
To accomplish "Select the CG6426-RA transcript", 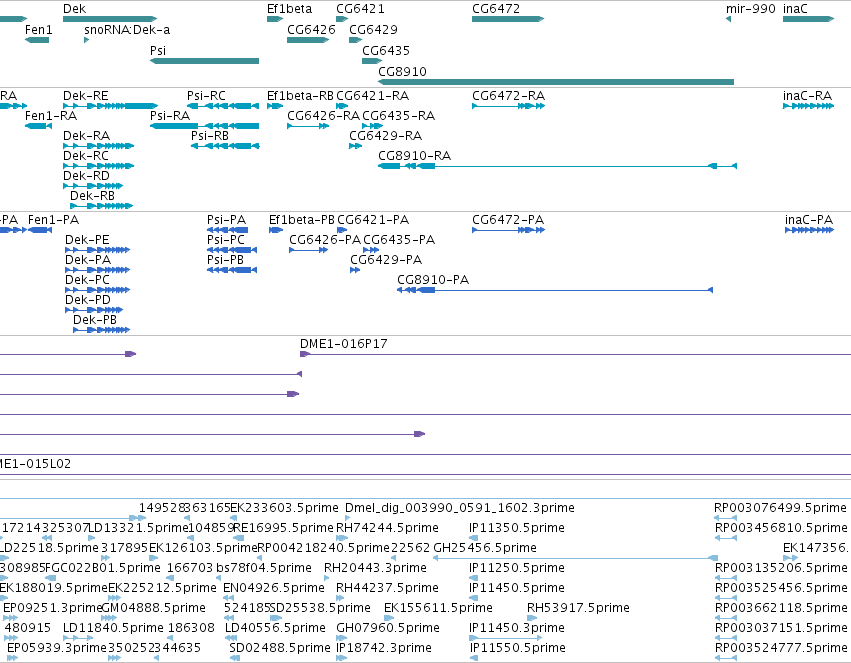I will (308, 126).
